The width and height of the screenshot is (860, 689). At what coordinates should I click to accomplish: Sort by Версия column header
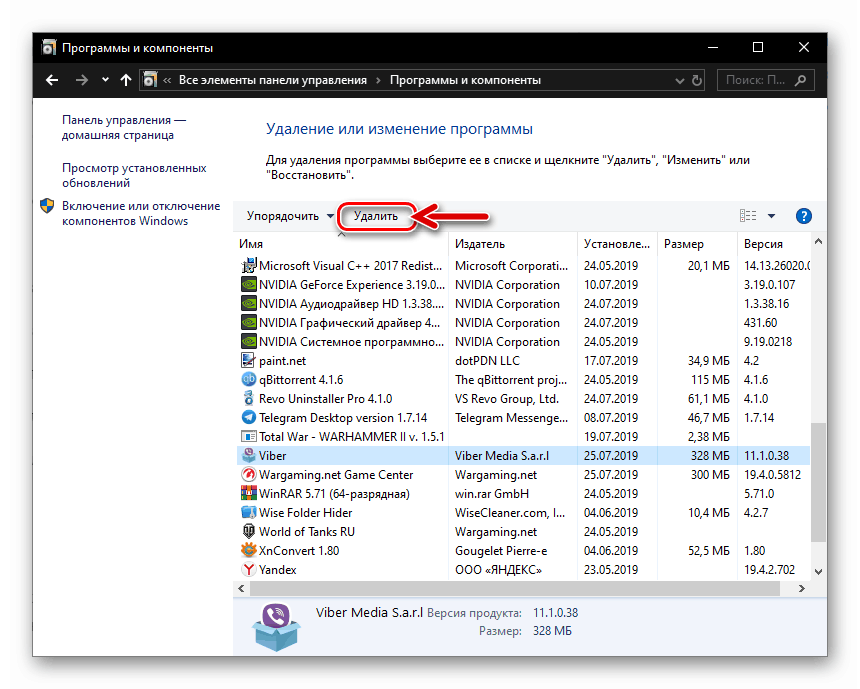tap(773, 244)
